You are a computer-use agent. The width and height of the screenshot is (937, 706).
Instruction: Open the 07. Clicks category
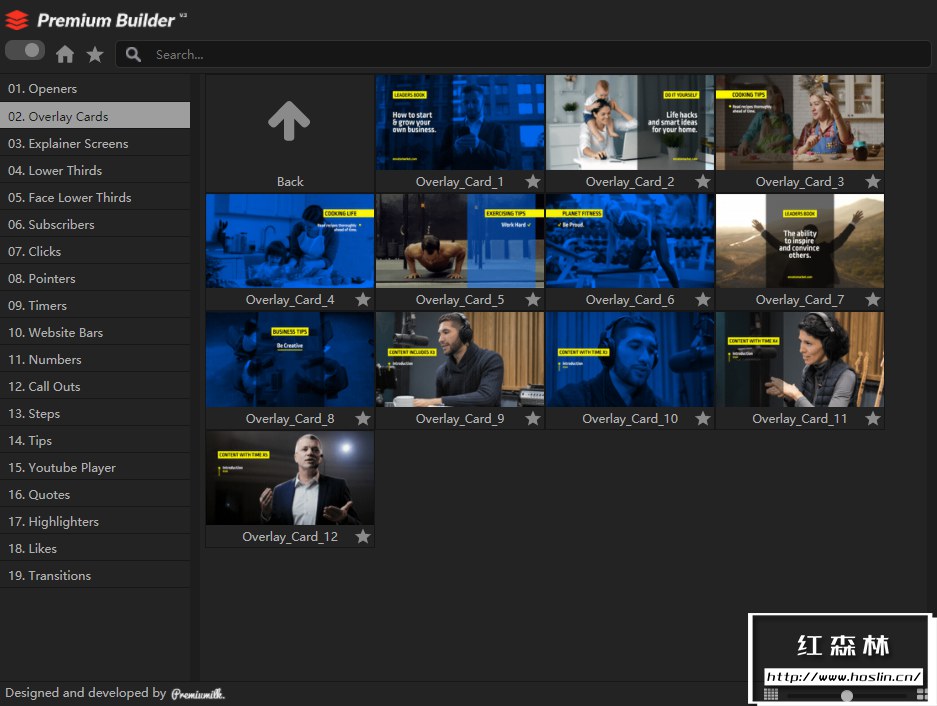click(x=95, y=251)
